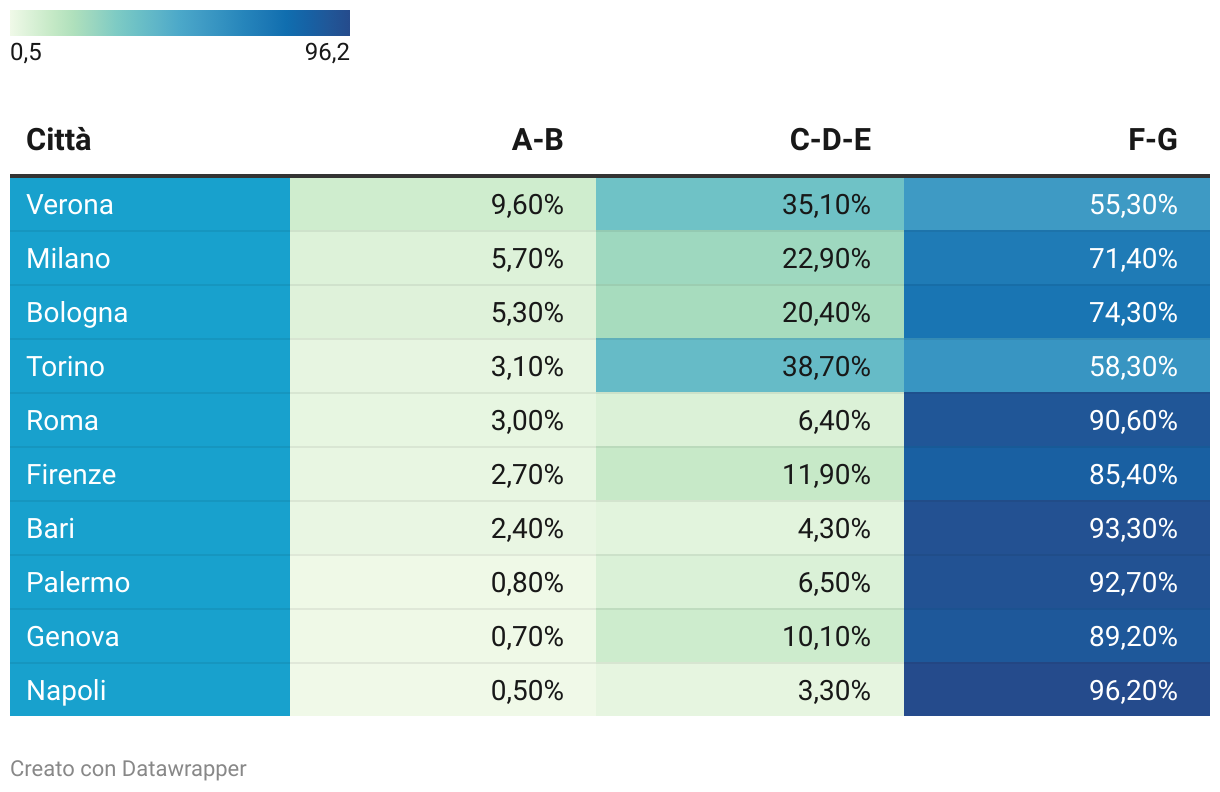Select the F-G column header
Image resolution: width=1220 pixels, height=792 pixels.
(1152, 140)
